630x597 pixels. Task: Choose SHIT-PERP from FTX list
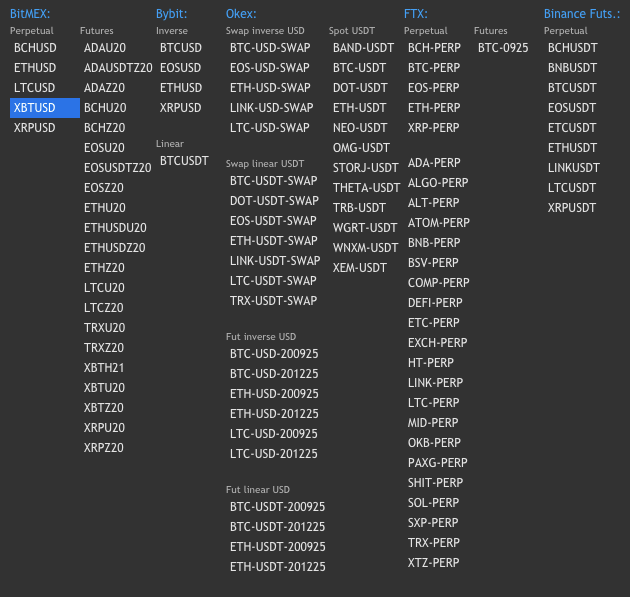tap(436, 483)
